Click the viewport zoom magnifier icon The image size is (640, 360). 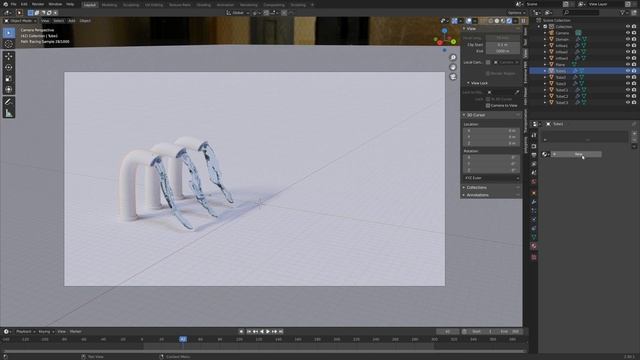click(453, 58)
